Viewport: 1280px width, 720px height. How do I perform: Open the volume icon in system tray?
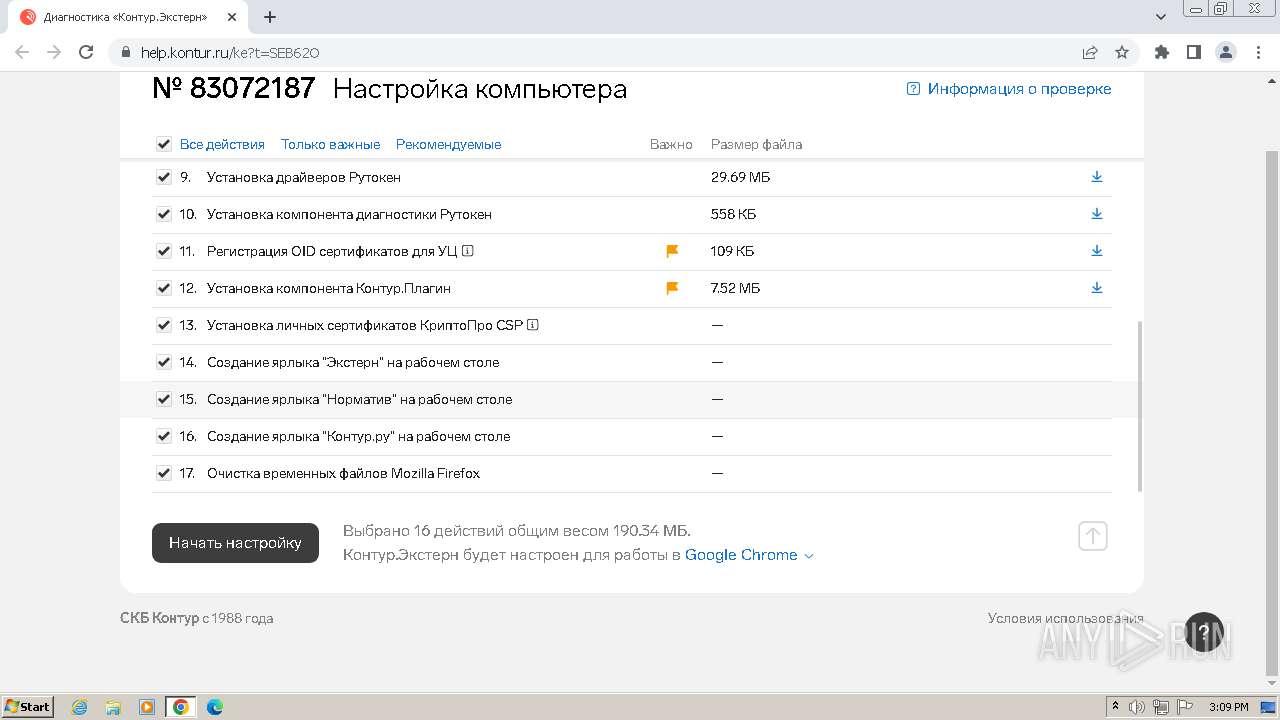[x=1137, y=707]
